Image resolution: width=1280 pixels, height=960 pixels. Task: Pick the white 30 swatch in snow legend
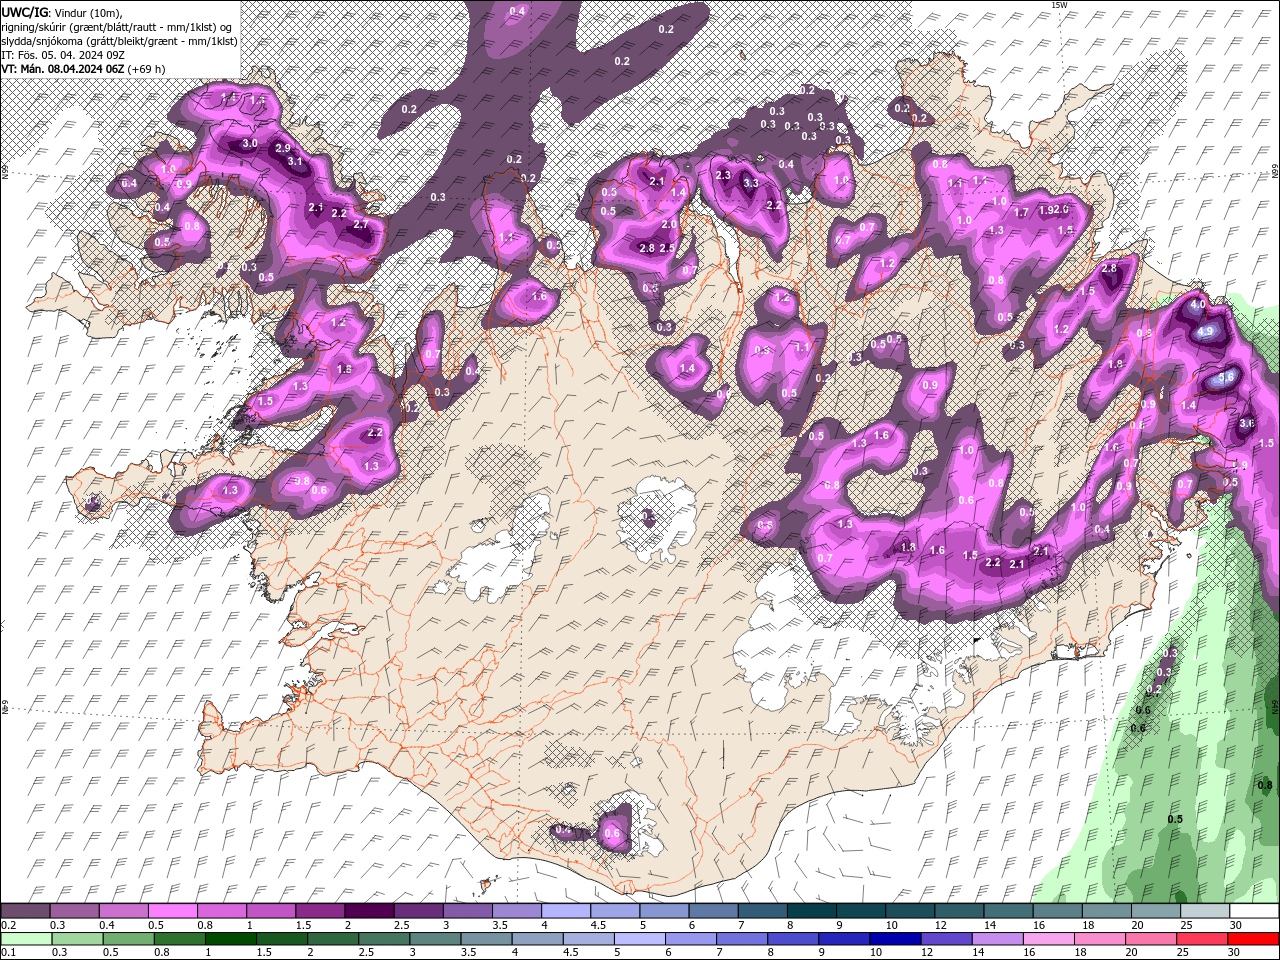tap(1253, 911)
